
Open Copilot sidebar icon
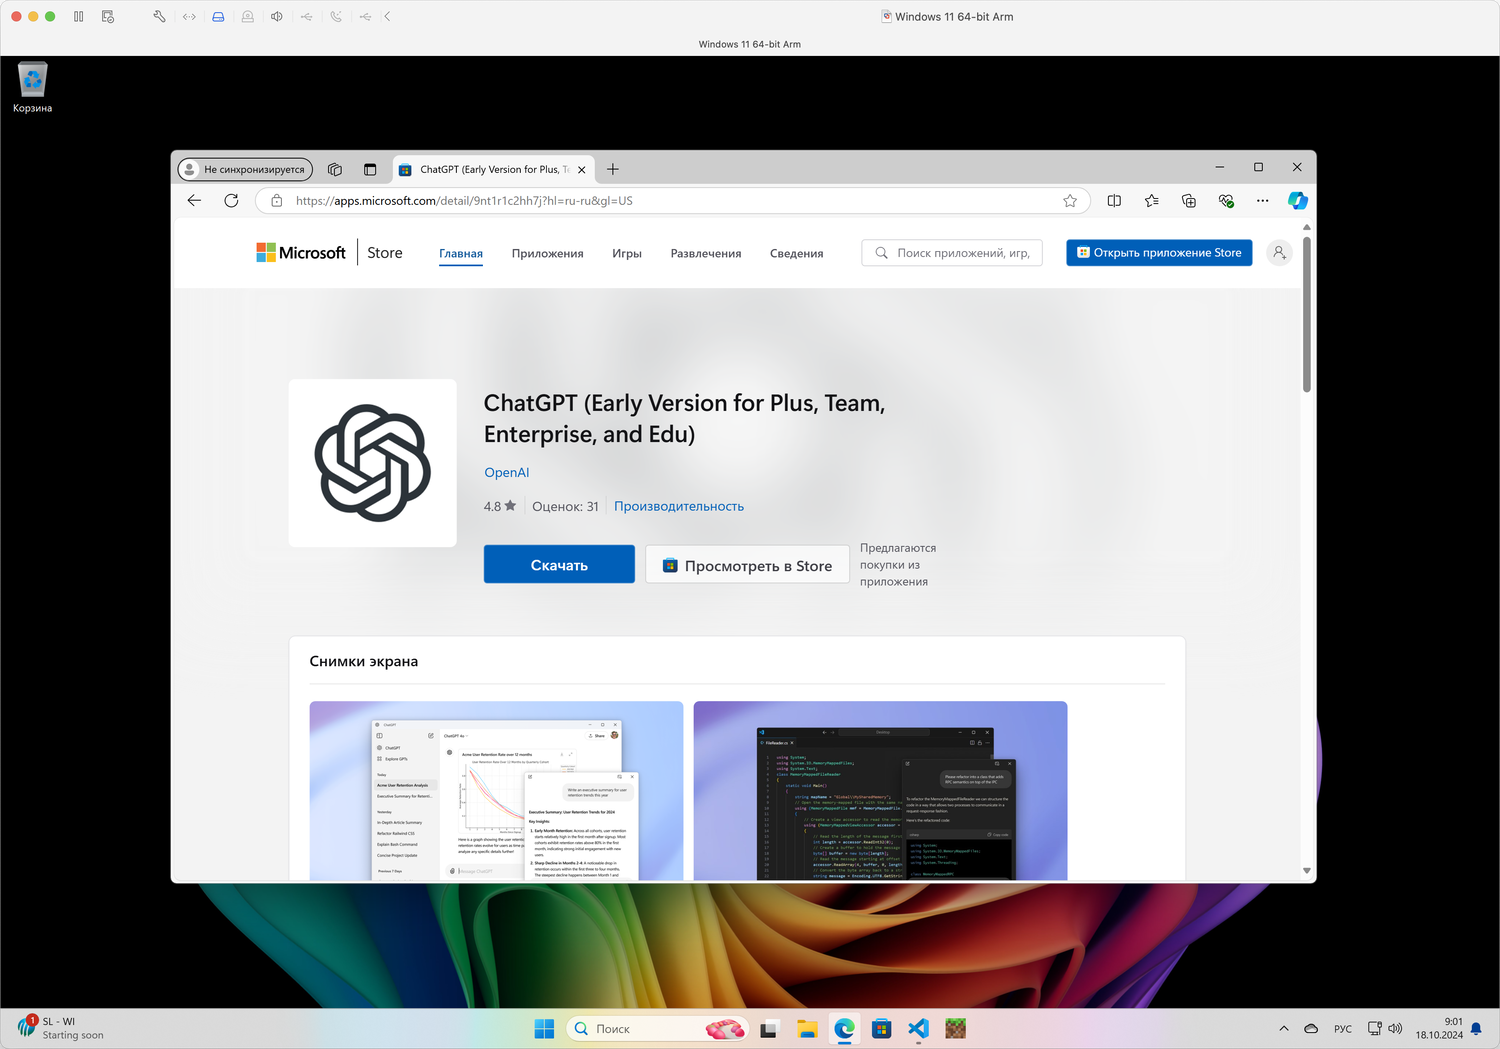[x=1298, y=201]
